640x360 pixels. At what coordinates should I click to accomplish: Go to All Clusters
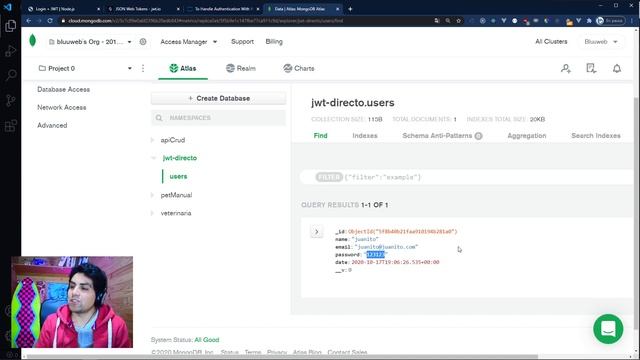(551, 42)
